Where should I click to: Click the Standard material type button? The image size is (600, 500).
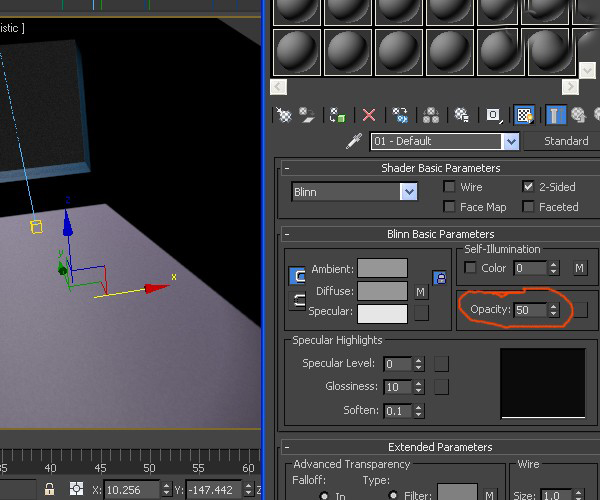coord(565,141)
